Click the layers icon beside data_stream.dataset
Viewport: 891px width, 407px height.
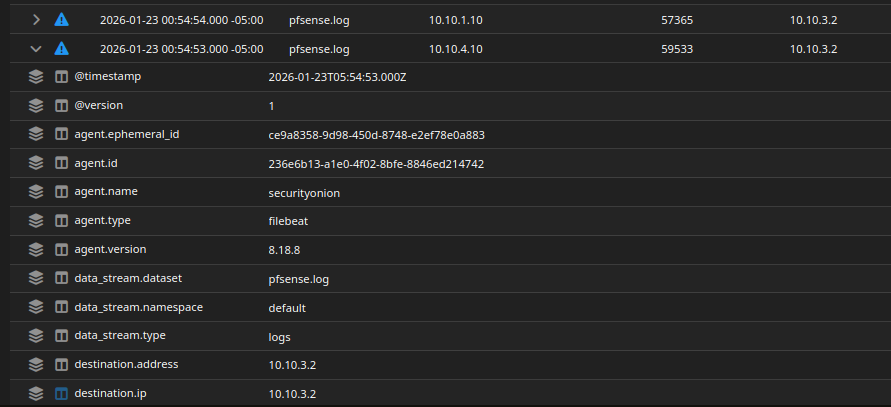[x=36, y=279]
